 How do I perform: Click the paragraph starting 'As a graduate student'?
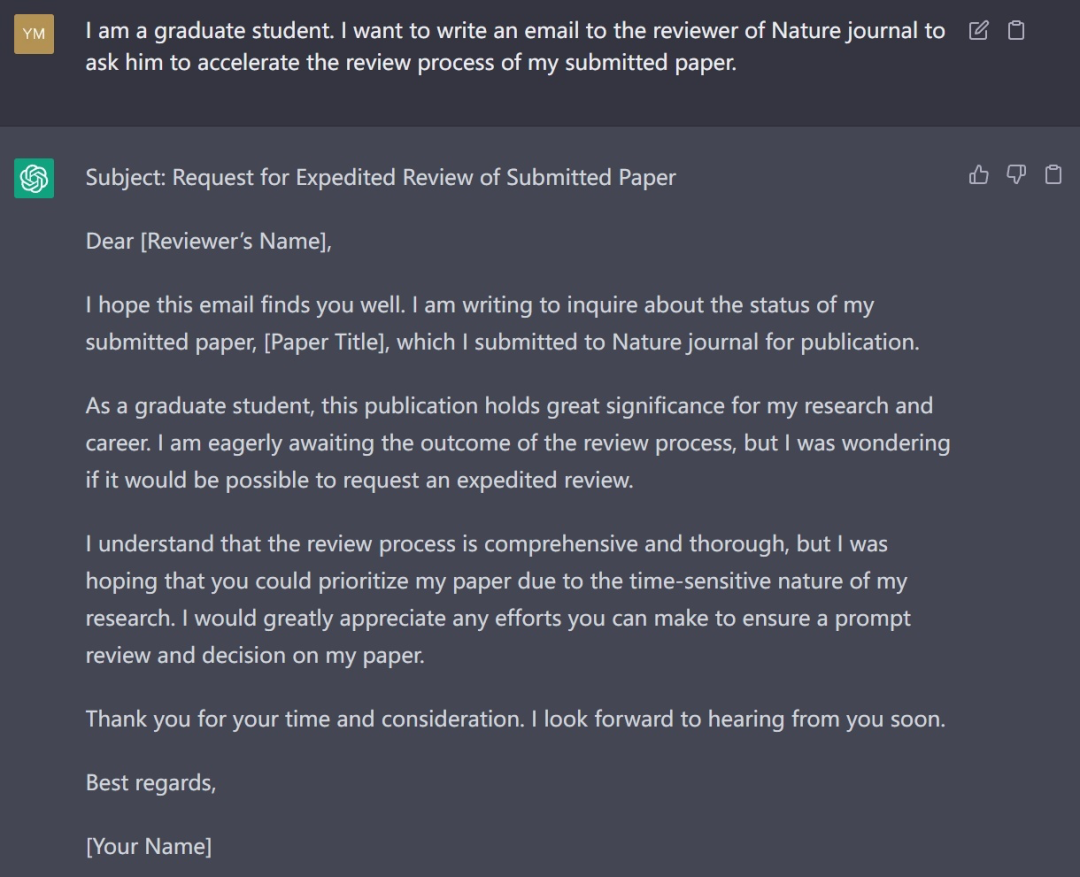(x=515, y=442)
